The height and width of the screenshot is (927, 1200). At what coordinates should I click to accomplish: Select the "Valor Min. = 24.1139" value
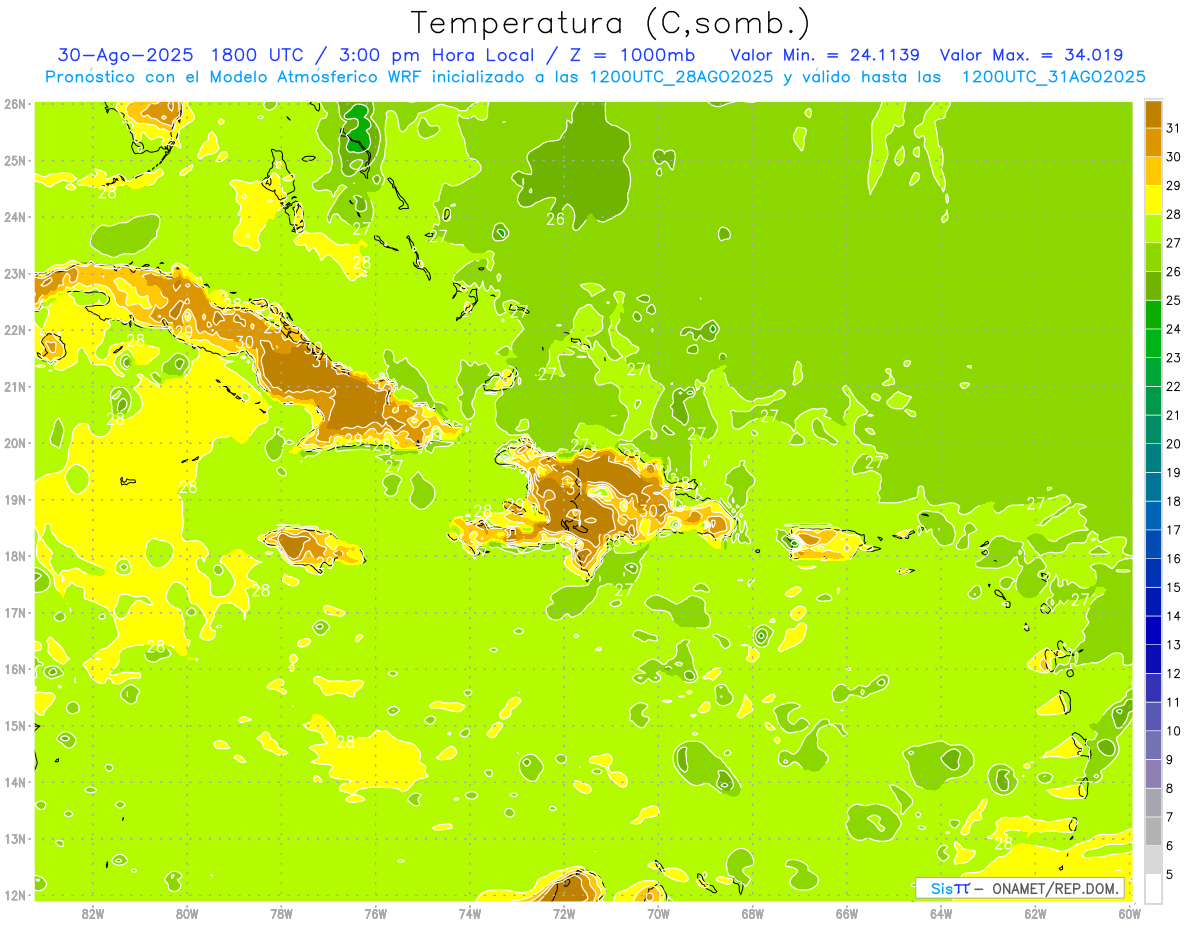pos(825,55)
